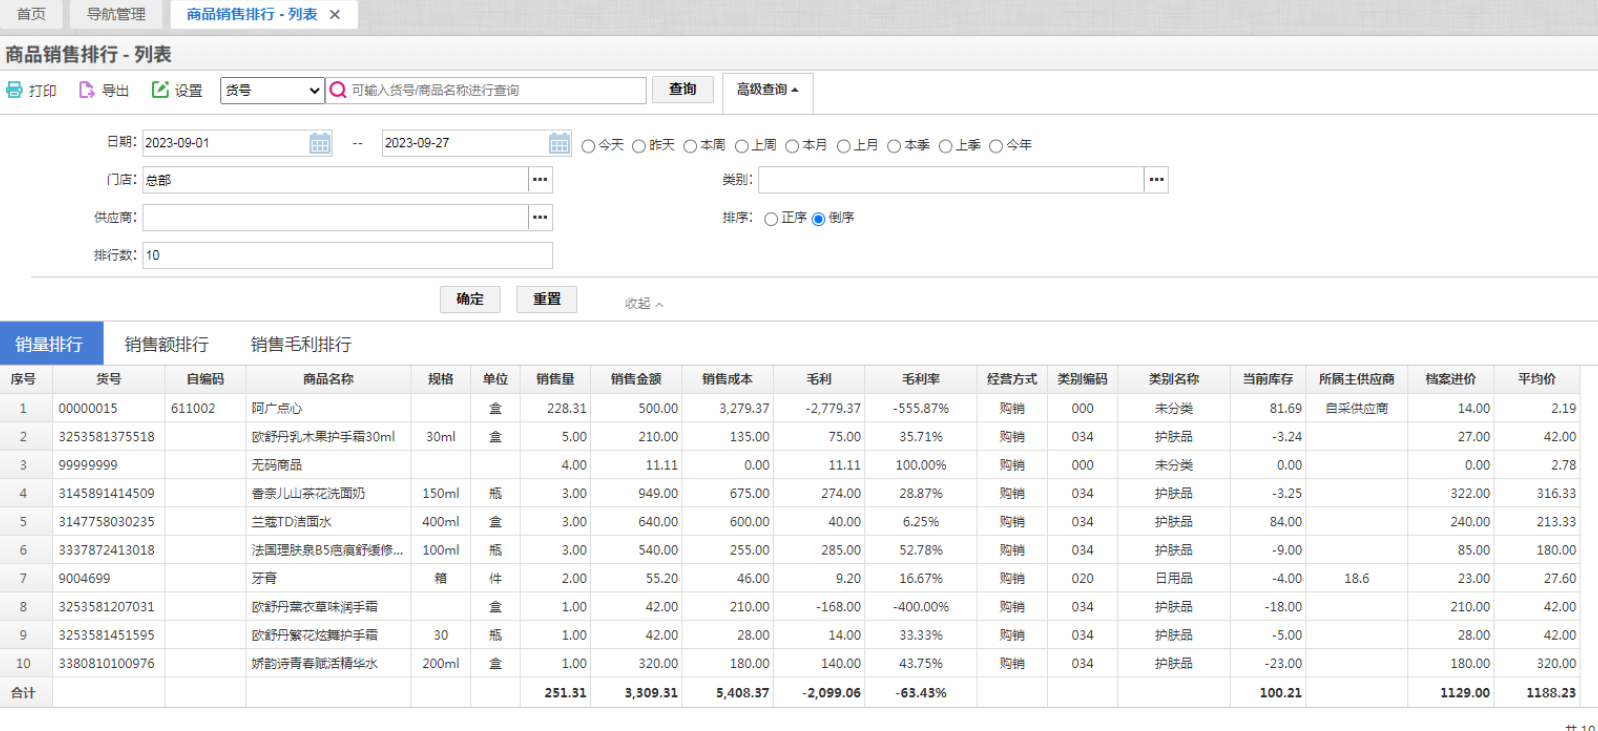Open the 货号 search type dropdown
This screenshot has height=731, width=1598.
point(272,90)
